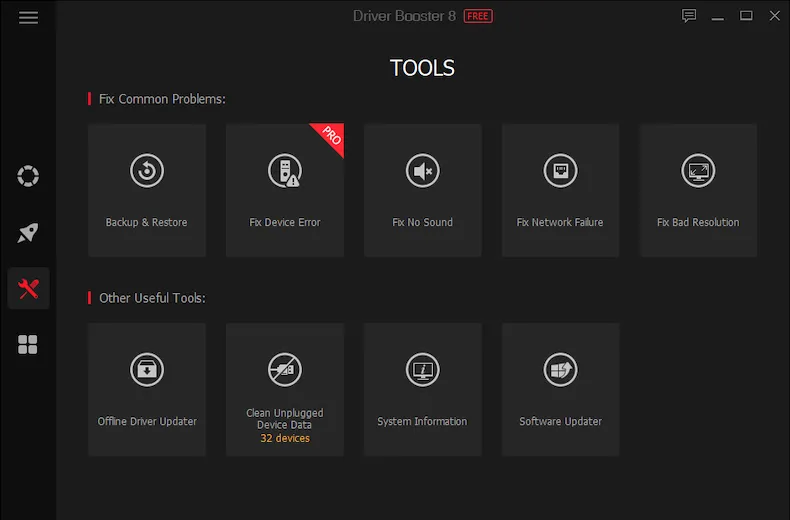Select the Tools wrench icon in sidebar

coord(28,289)
